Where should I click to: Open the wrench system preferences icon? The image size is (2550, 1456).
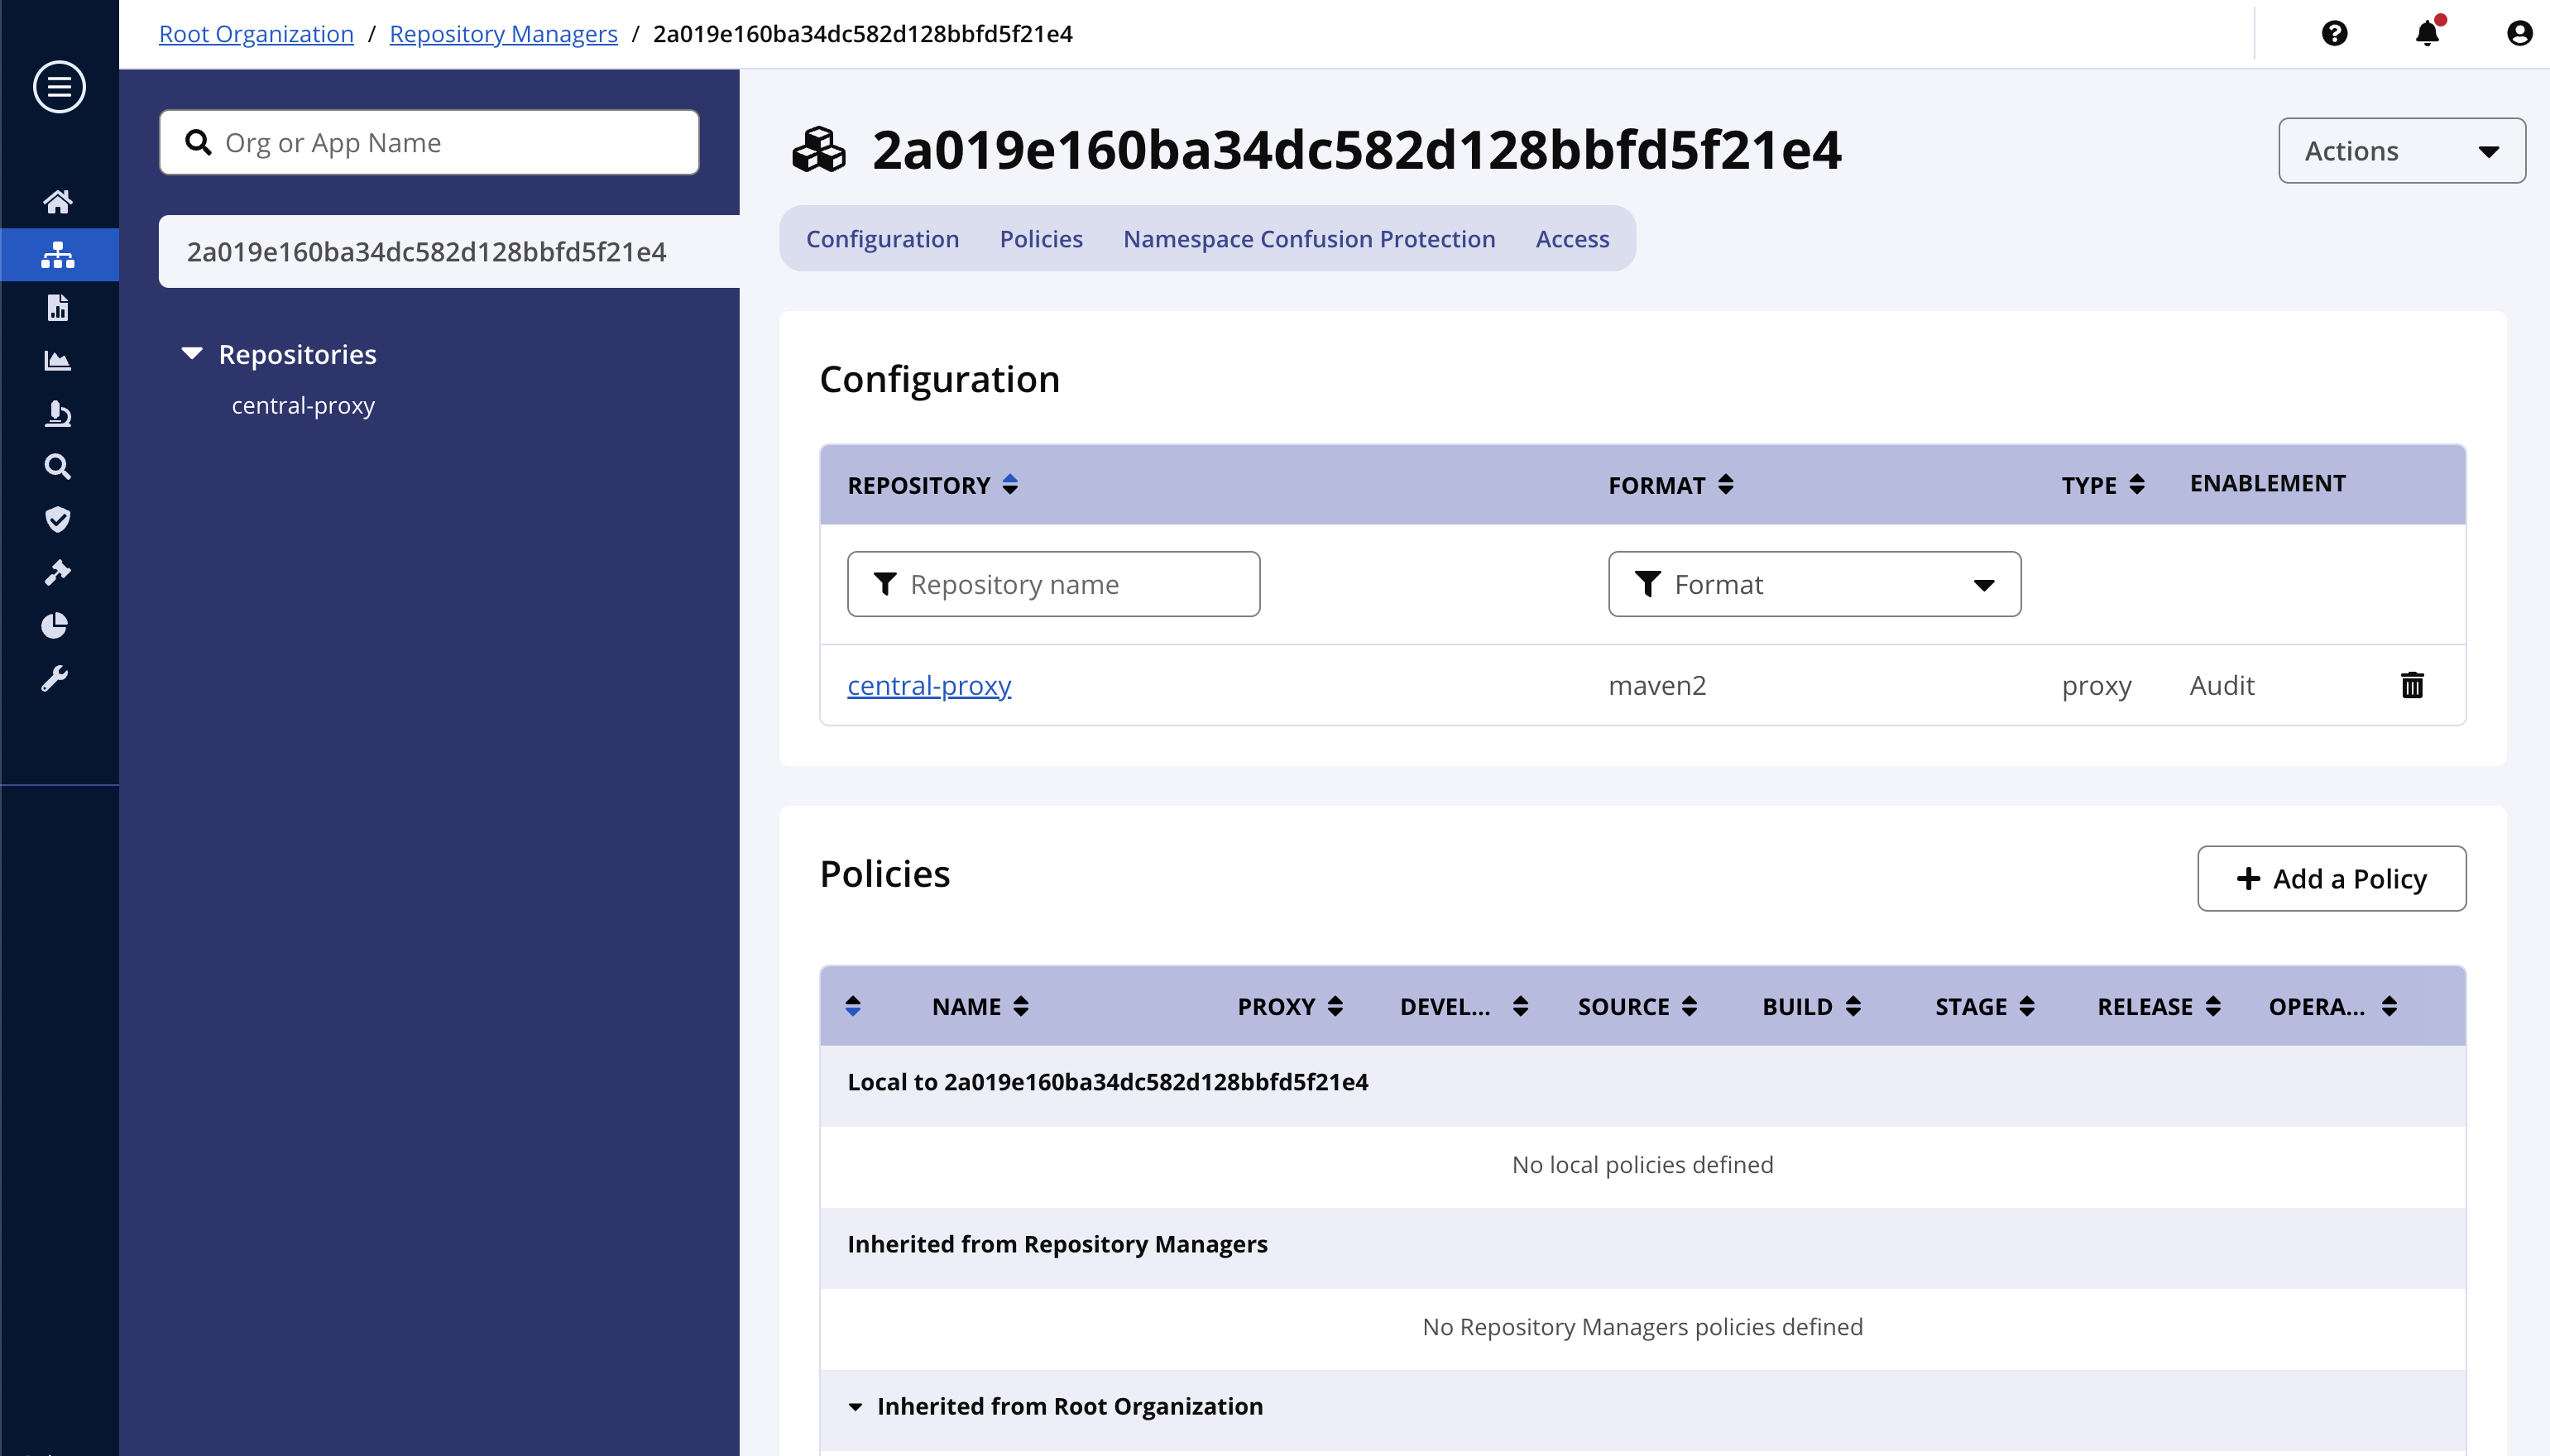(55, 679)
